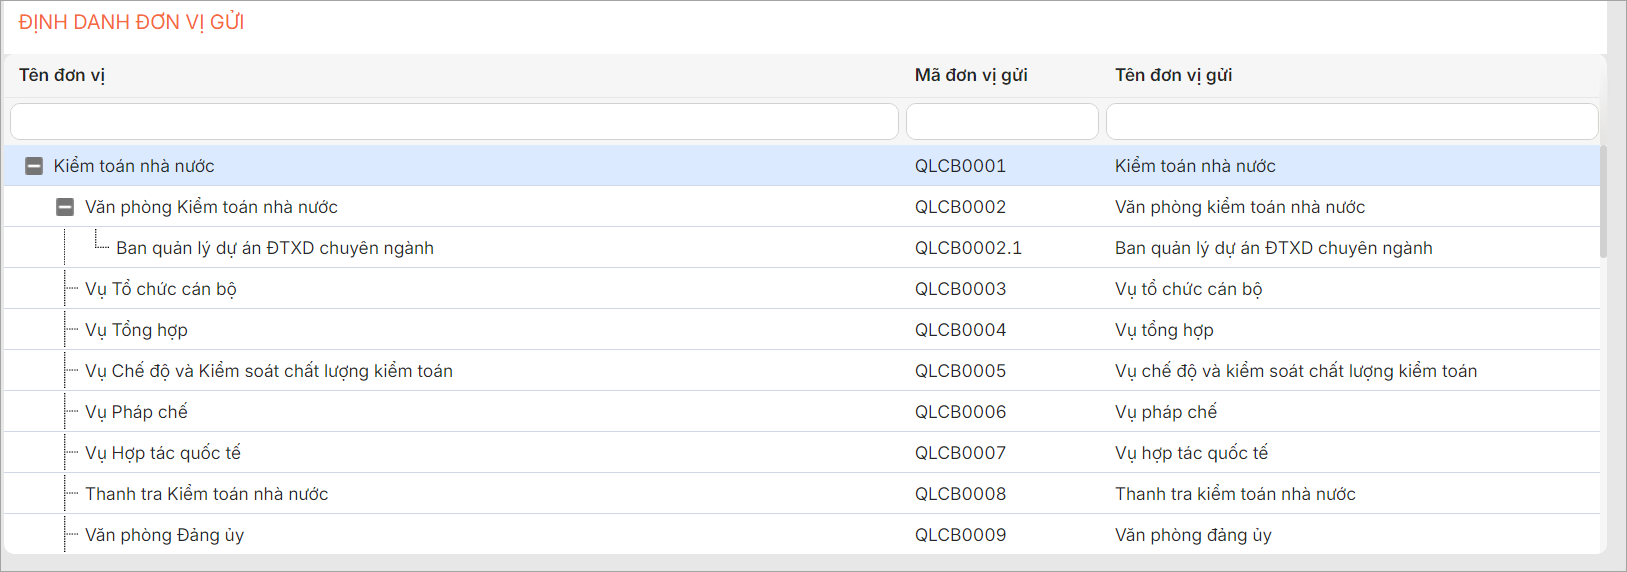Click the QLCB0002.1 code cell

pyautogui.click(x=968, y=248)
